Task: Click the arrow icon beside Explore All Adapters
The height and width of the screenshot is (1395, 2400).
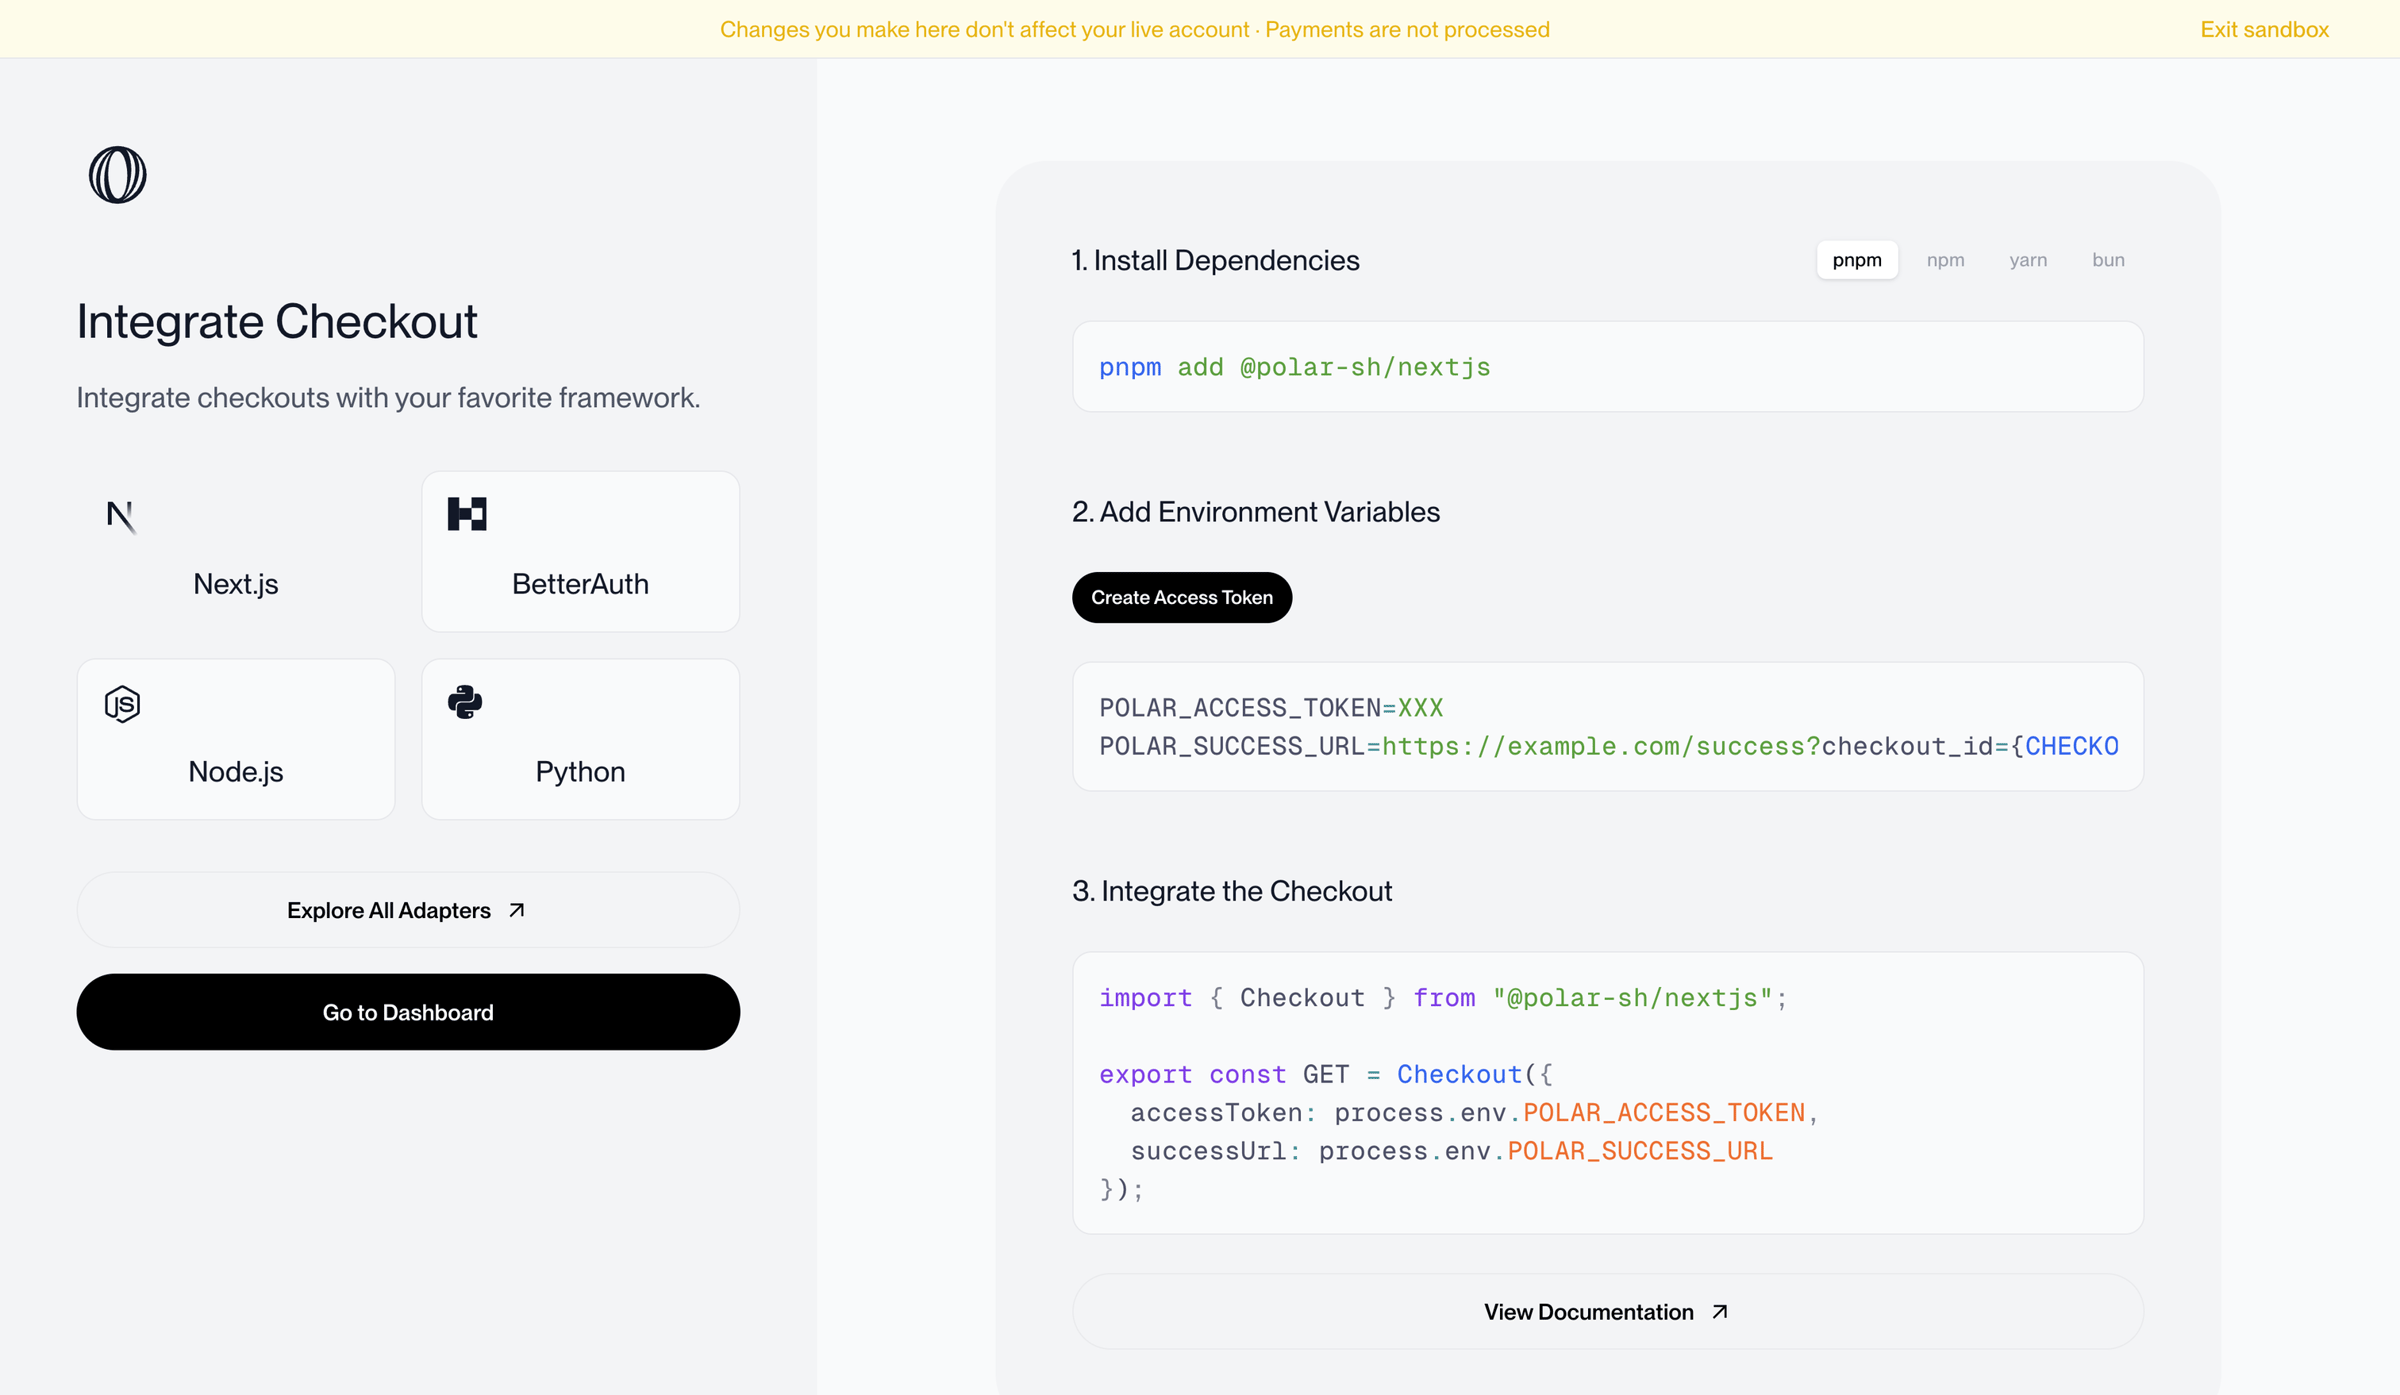Action: 517,910
